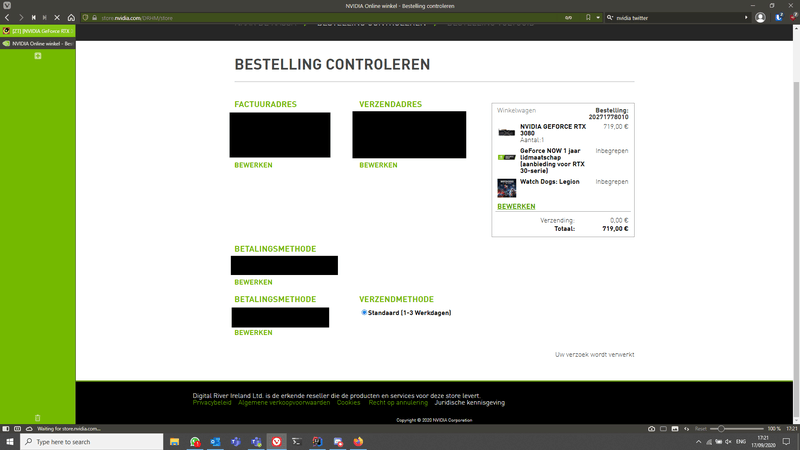Expand search history dropdown arrow
800x450 pixels.
746,18
